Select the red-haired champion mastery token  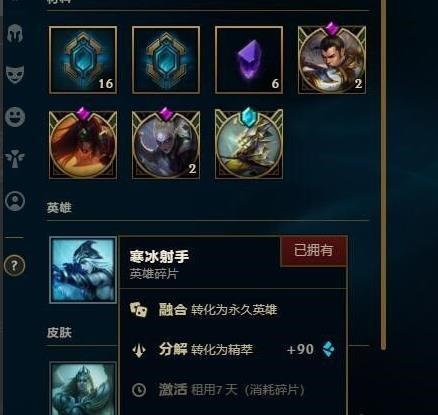pos(83,143)
